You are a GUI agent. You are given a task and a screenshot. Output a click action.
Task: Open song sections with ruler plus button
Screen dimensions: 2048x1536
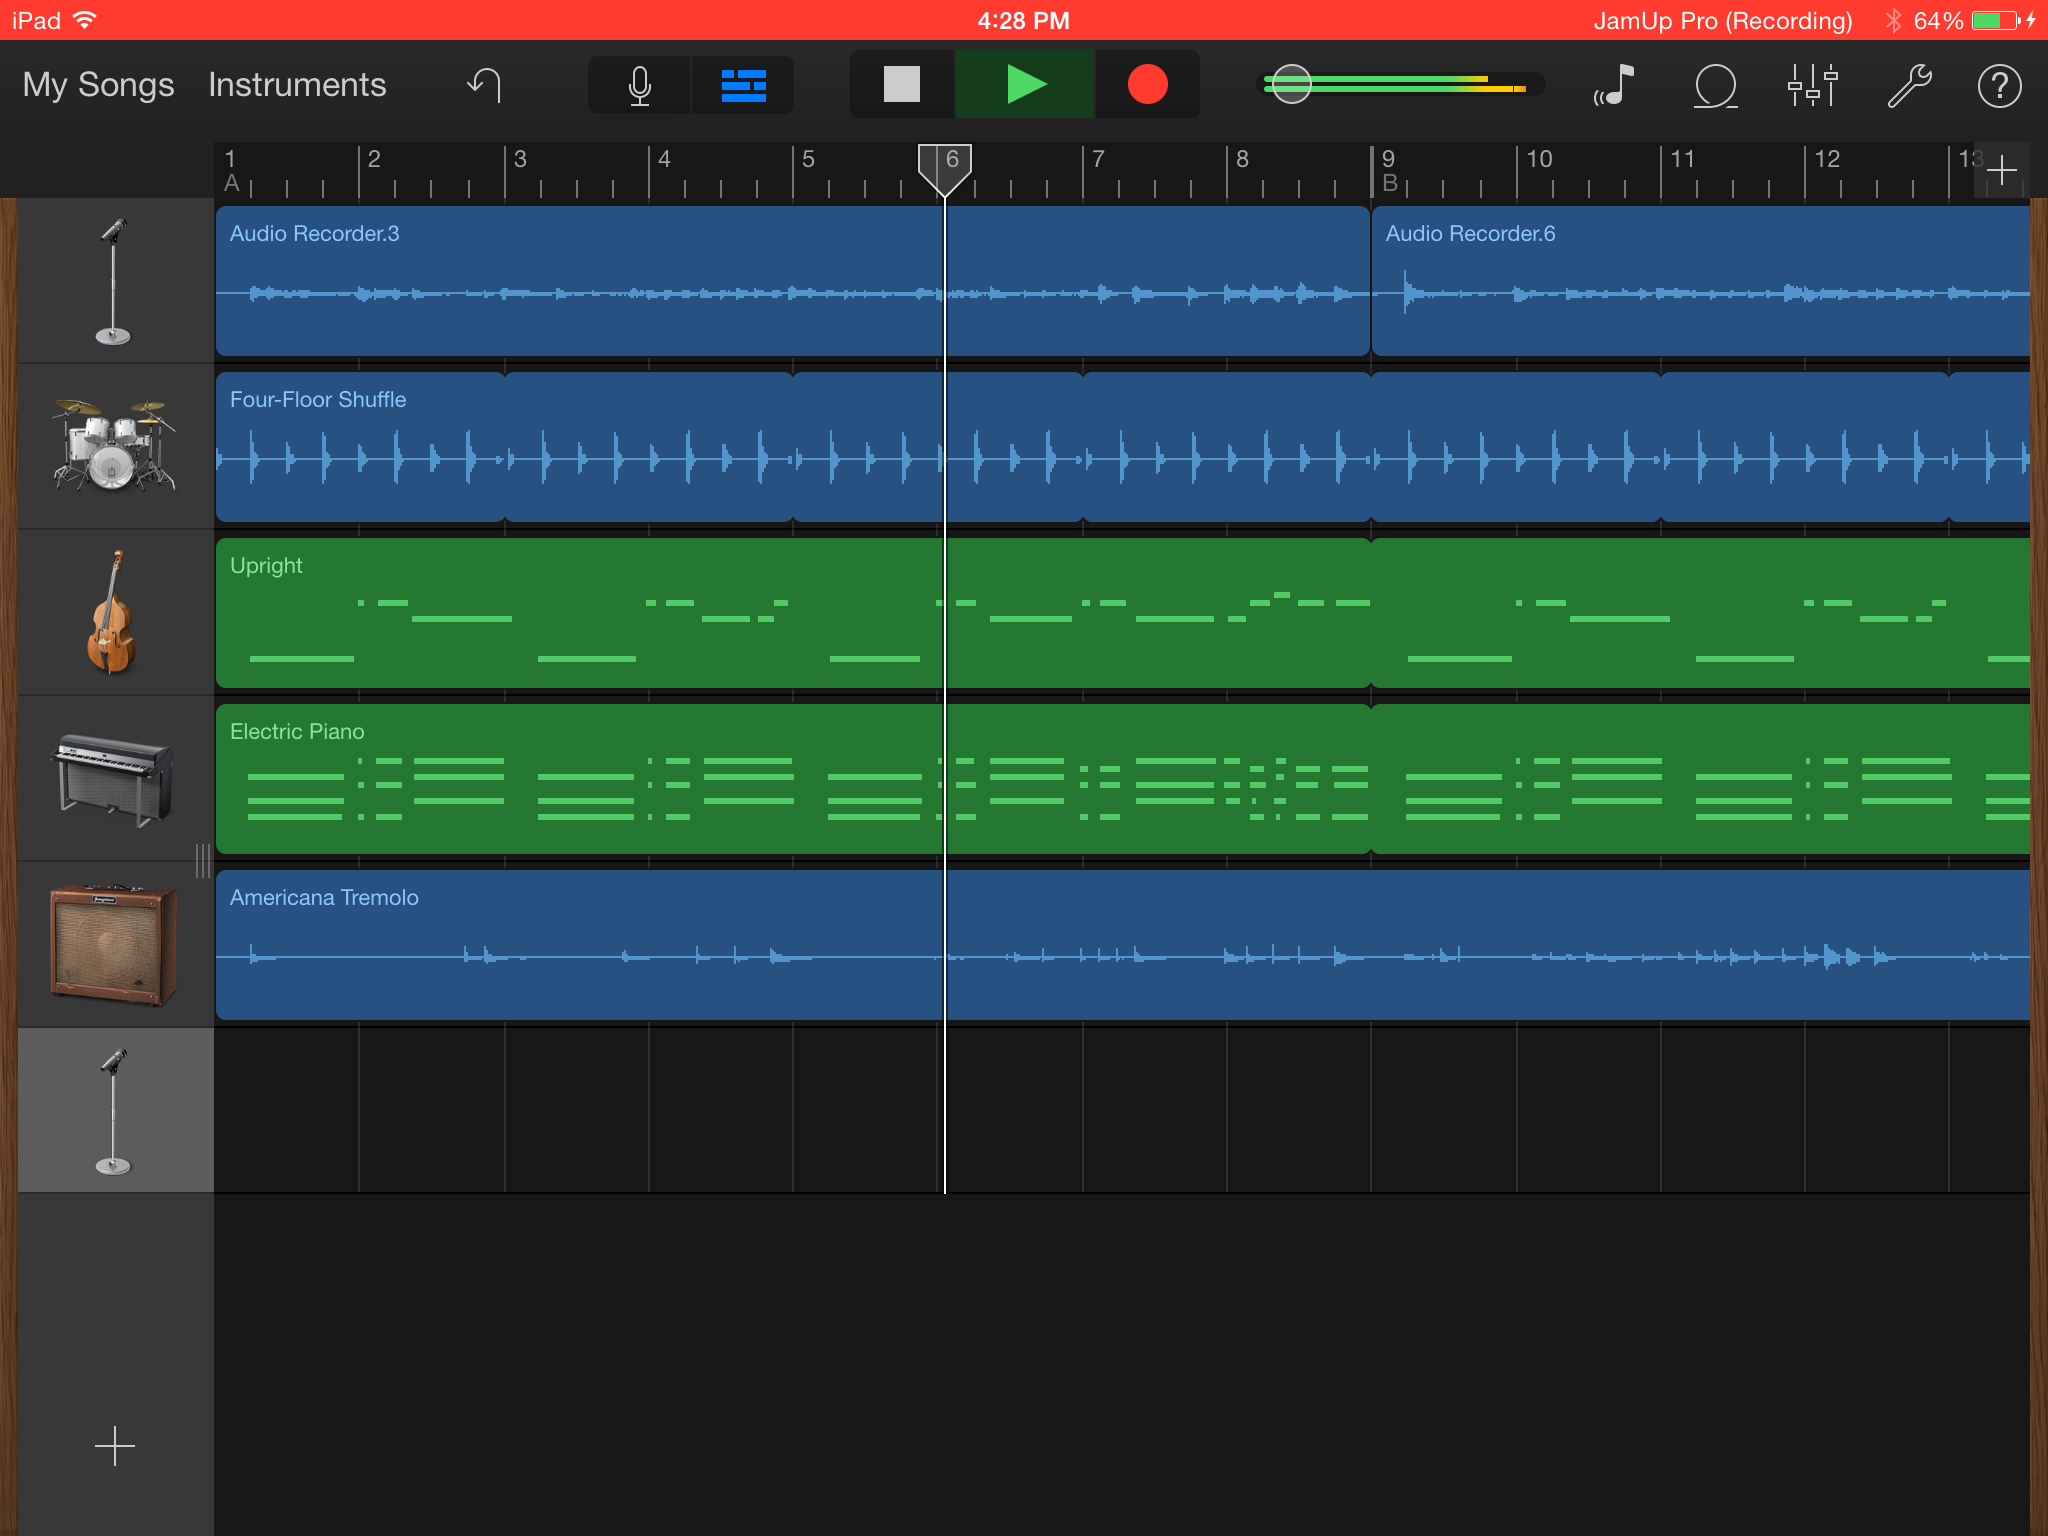tap(2002, 171)
